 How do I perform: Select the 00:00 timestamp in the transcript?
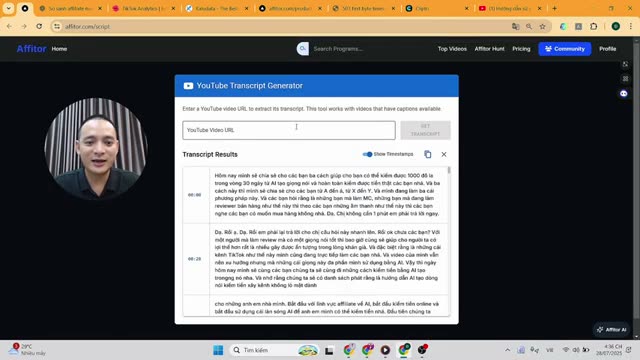point(194,195)
